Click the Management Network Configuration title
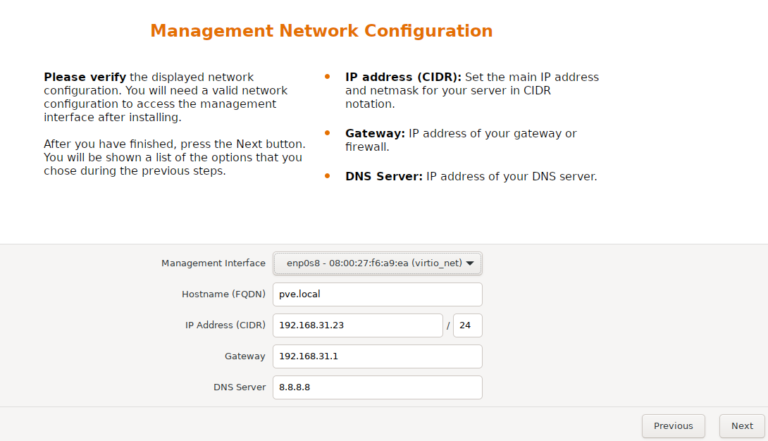 (x=321, y=31)
